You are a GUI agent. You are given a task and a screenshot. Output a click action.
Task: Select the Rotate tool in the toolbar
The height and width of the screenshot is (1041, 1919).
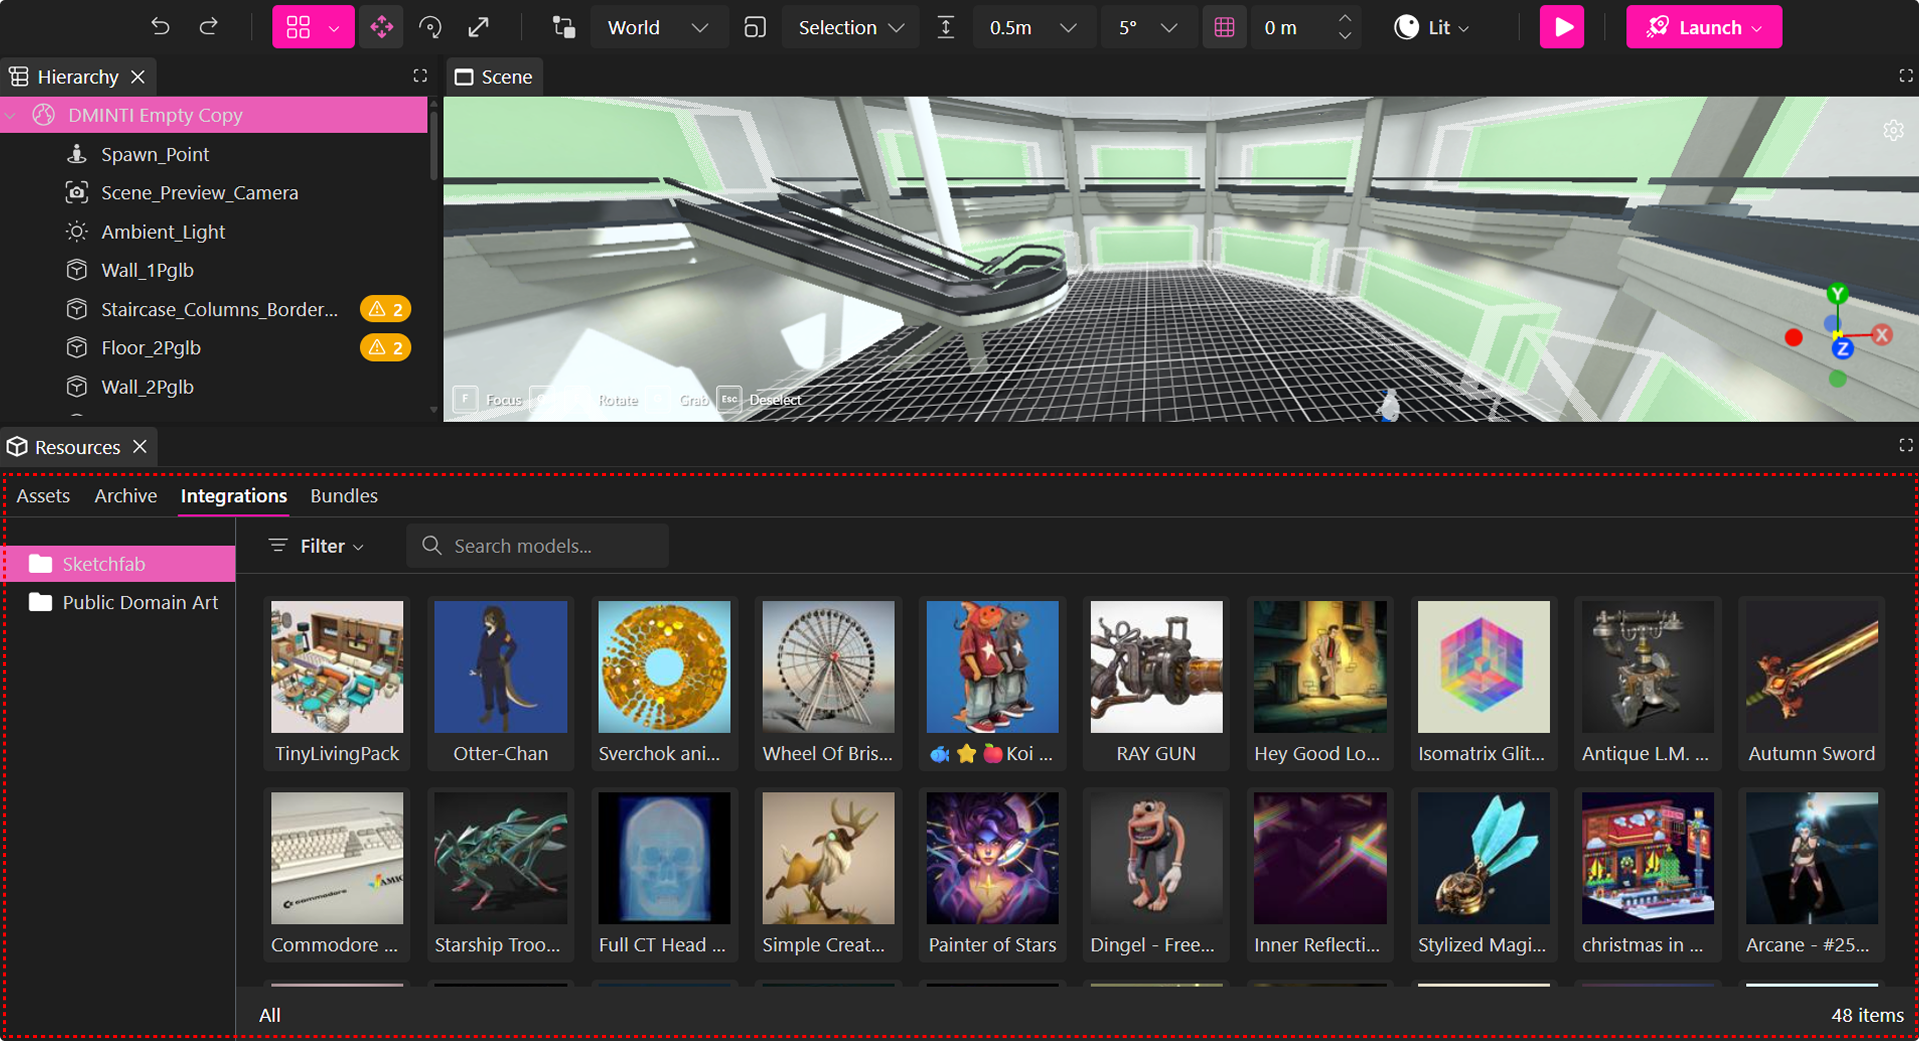430,27
